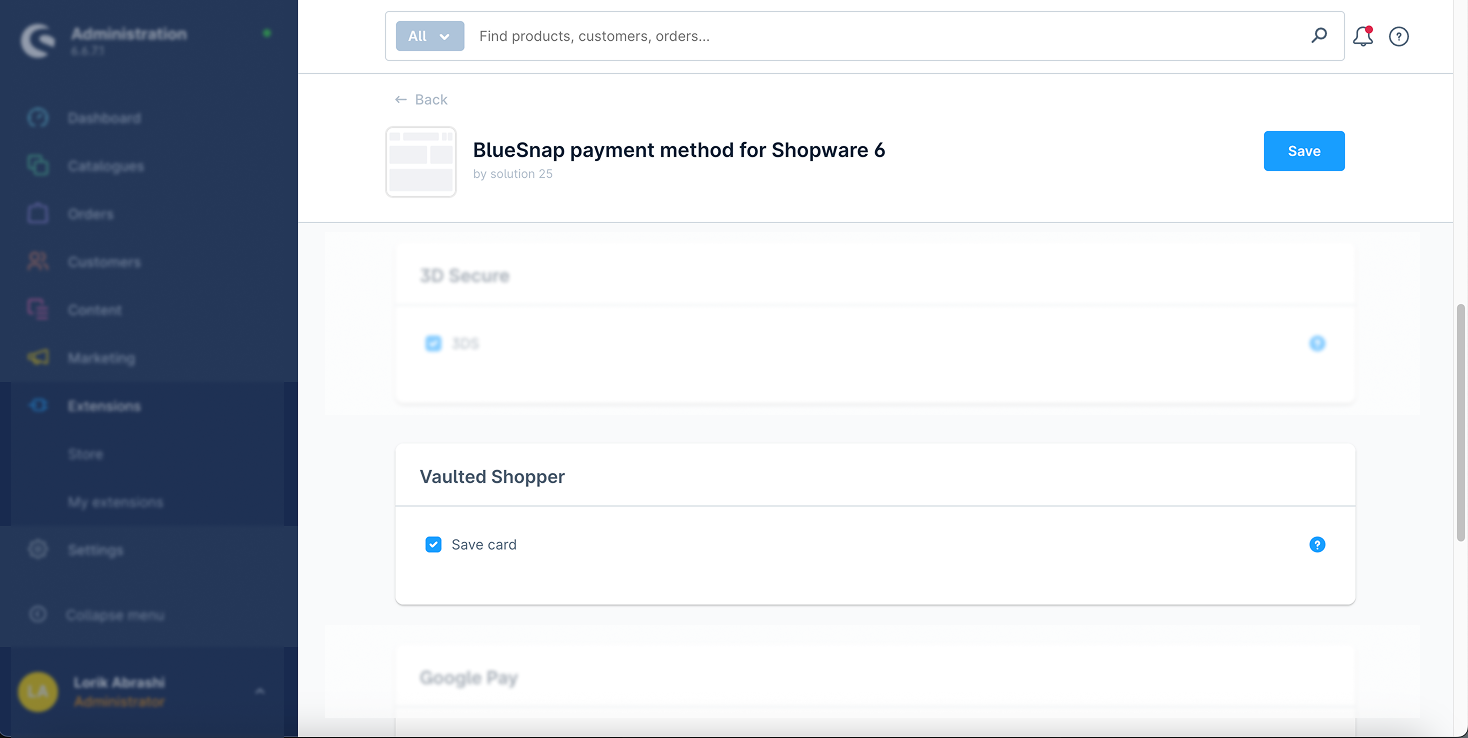Open My extensions submenu item
This screenshot has height=738, width=1468.
115,502
